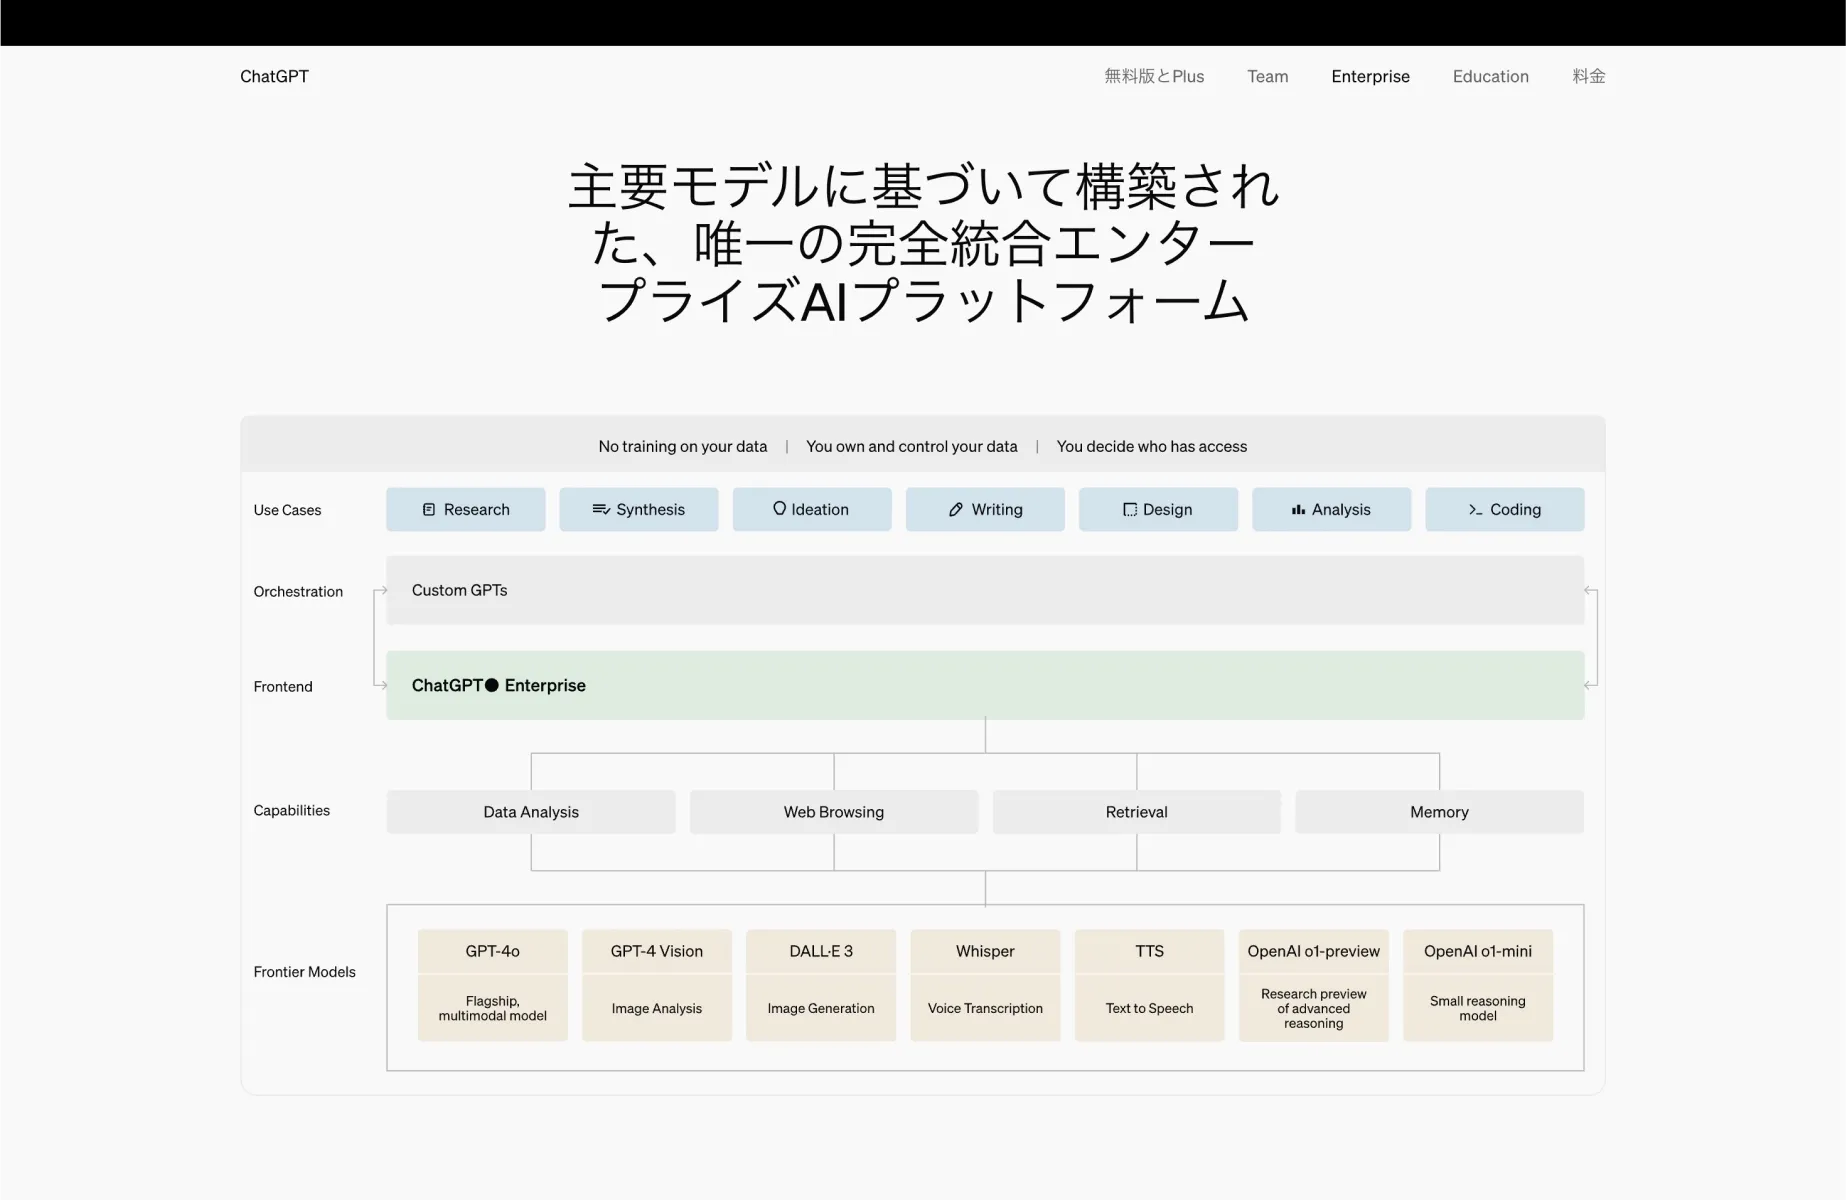Go to the Team nav item
The width and height of the screenshot is (1846, 1200).
1267,76
